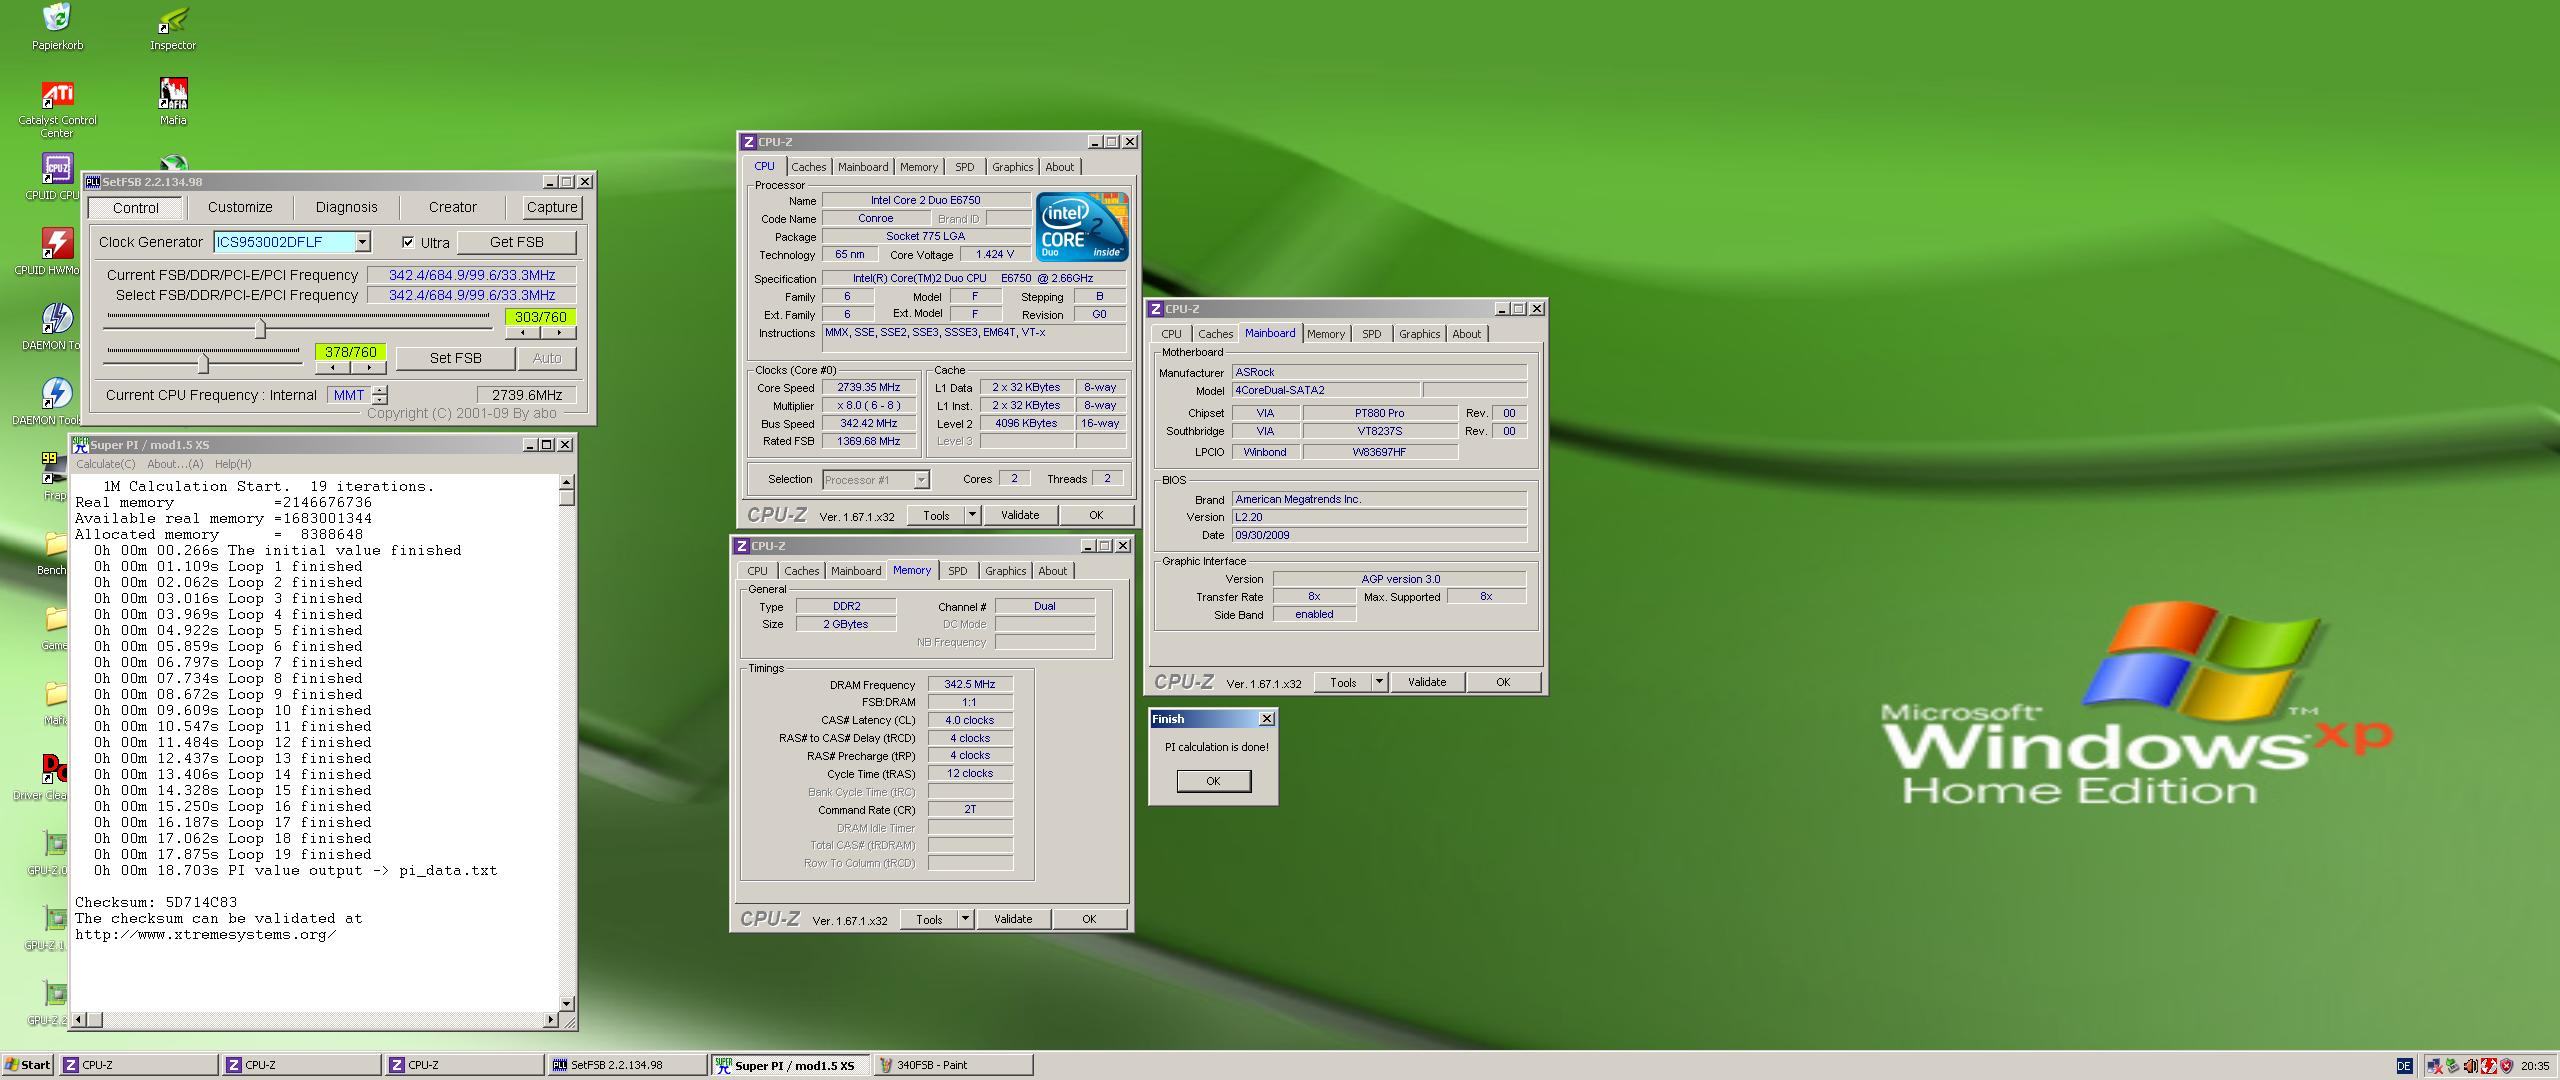Expand the Clock Generator dropdown
2560x1080 pixels.
click(362, 242)
